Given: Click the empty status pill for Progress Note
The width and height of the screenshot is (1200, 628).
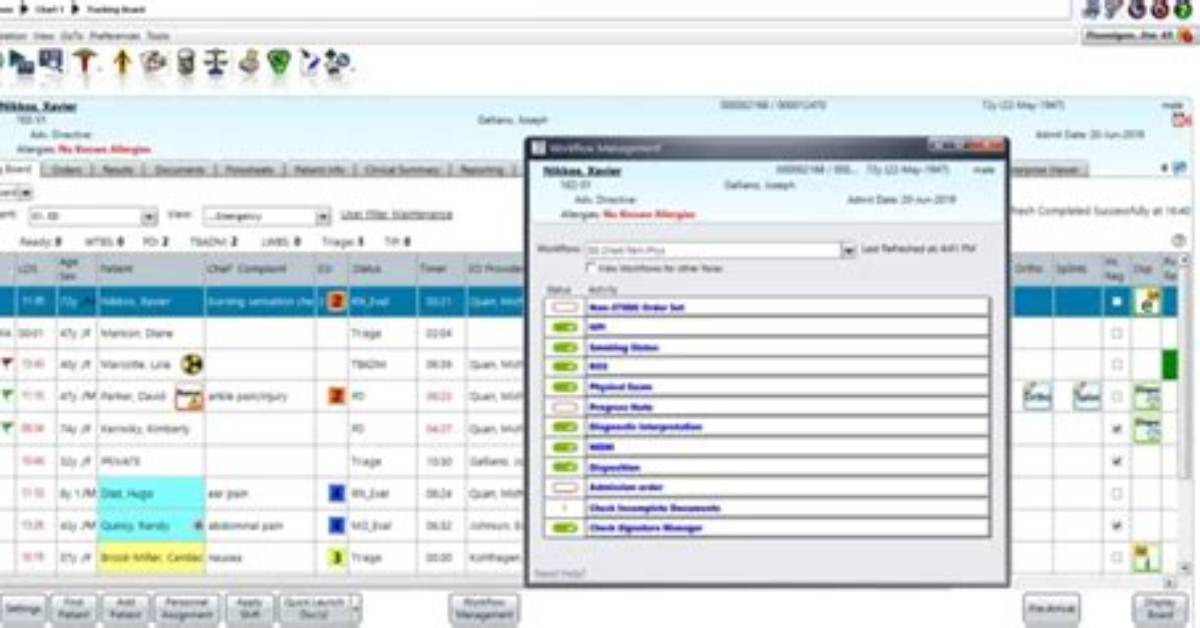Looking at the screenshot, I should pos(564,407).
